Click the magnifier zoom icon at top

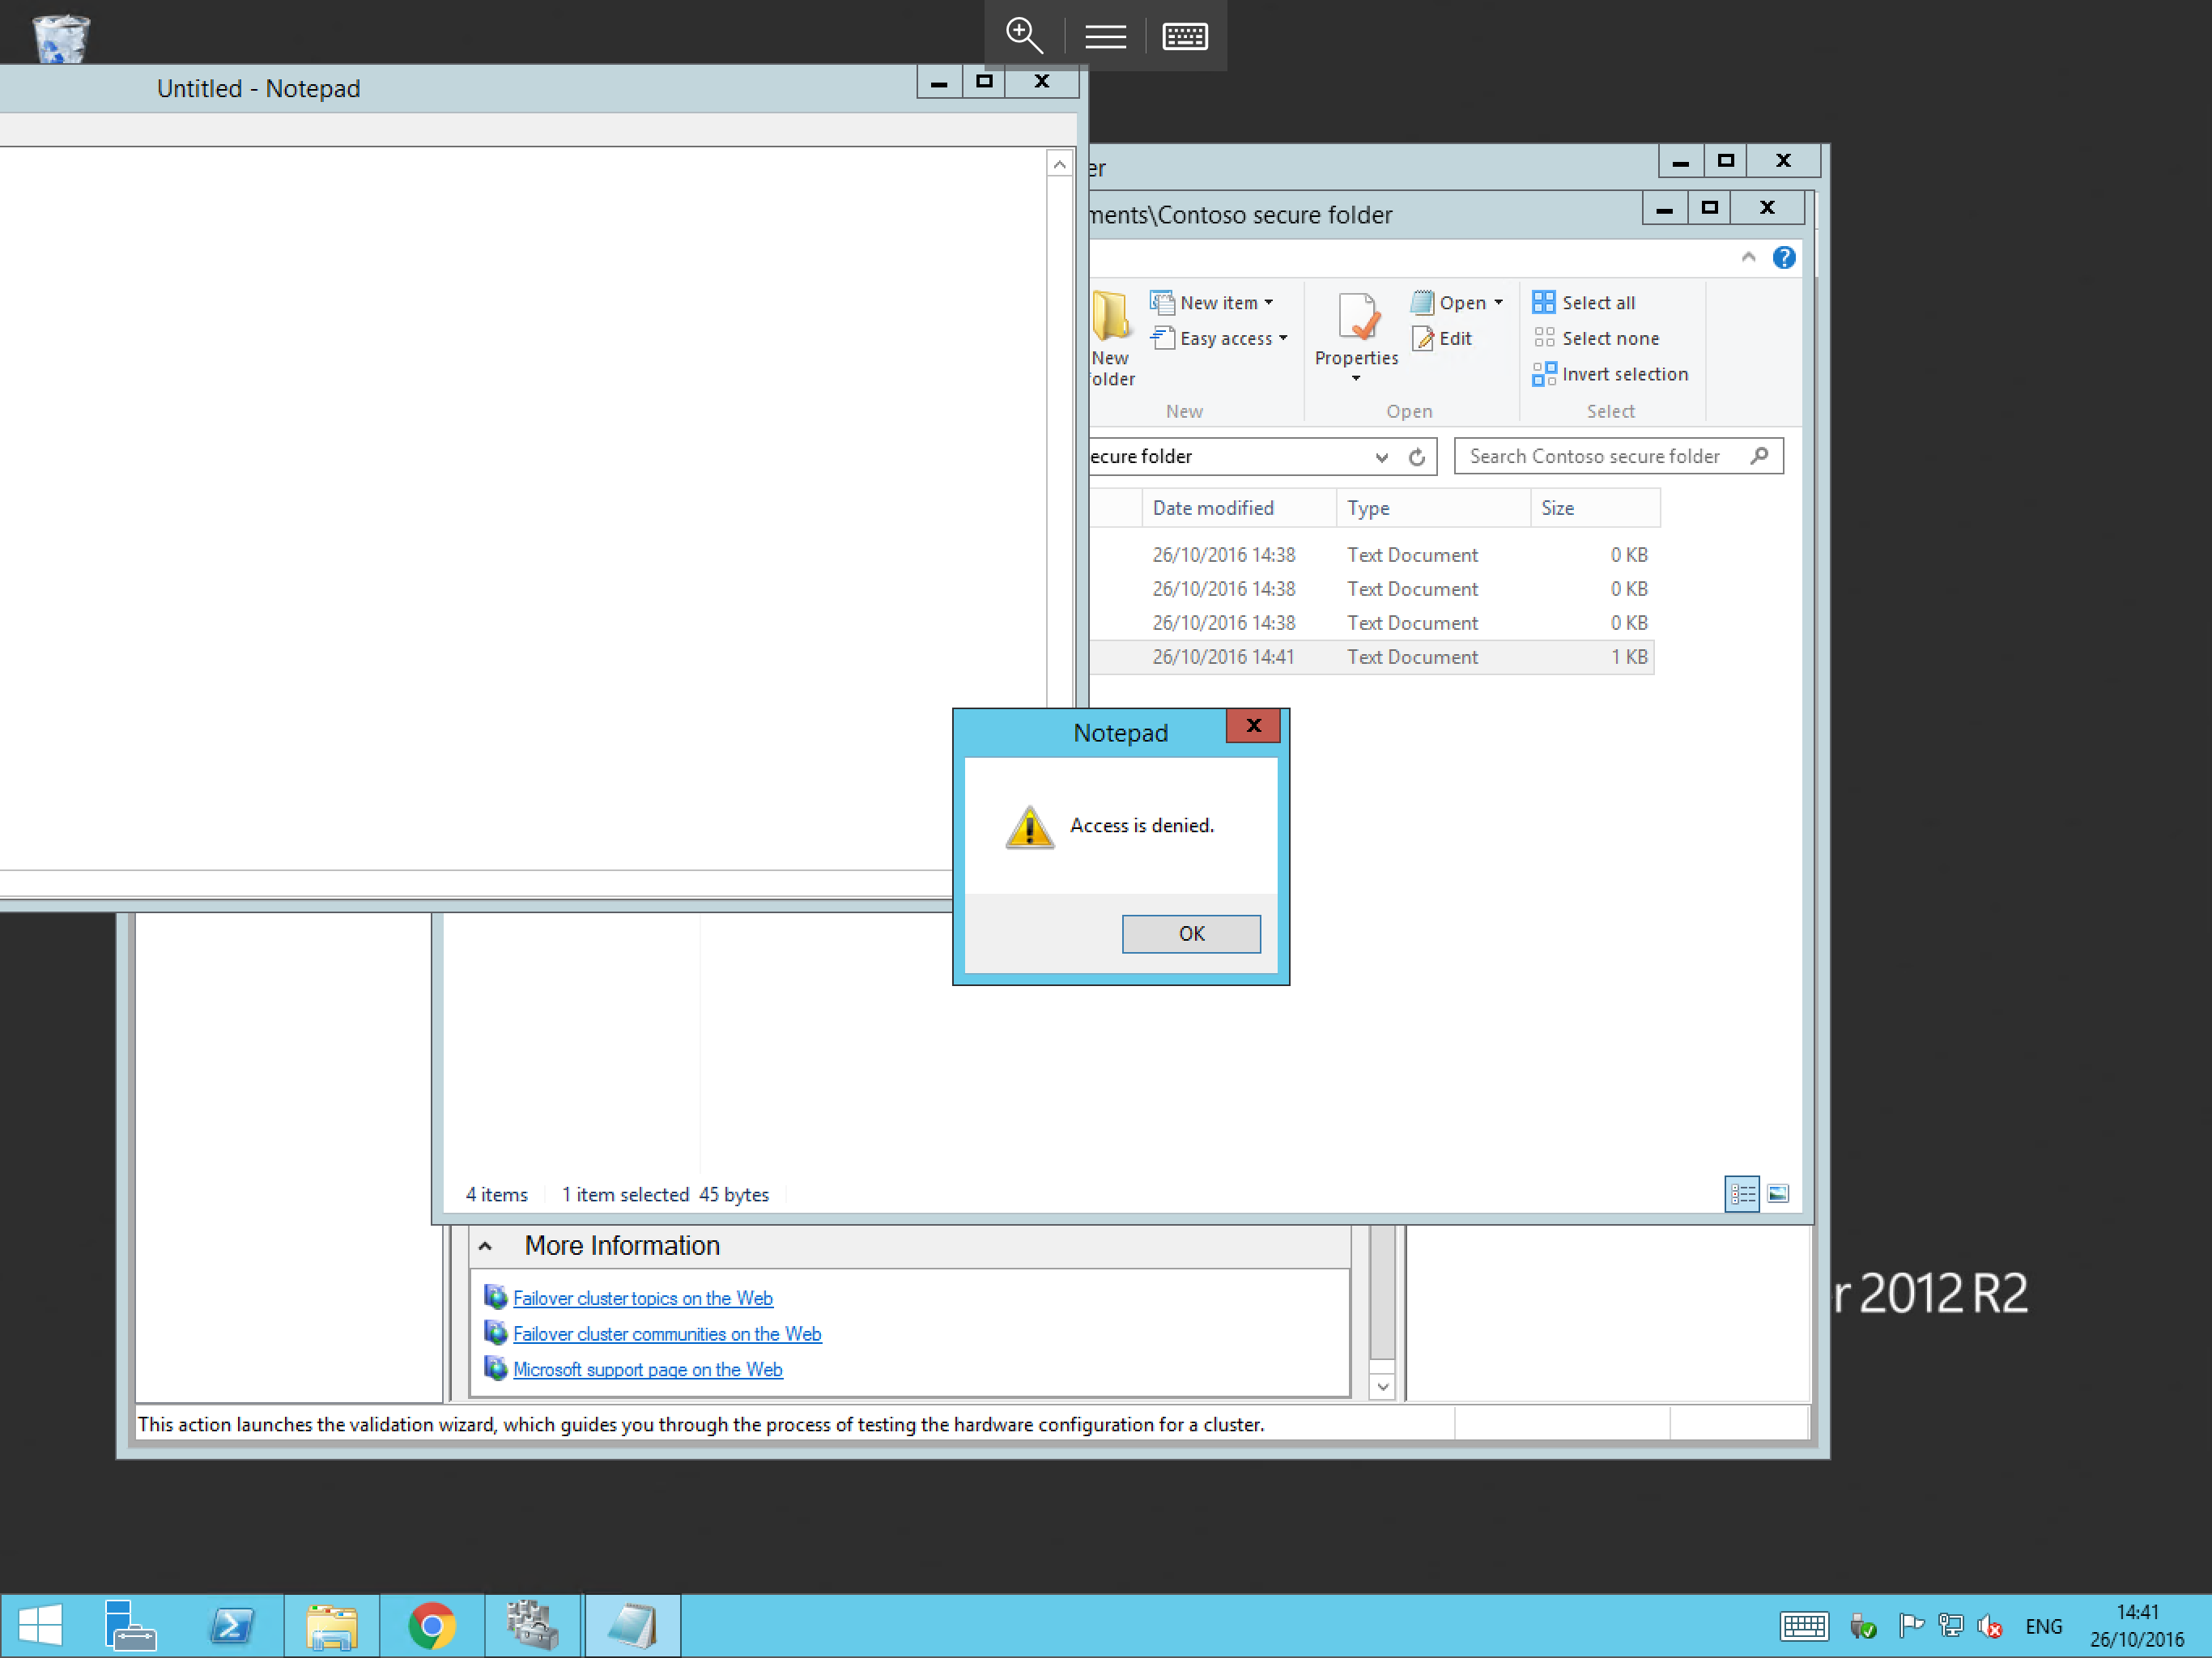[1023, 36]
